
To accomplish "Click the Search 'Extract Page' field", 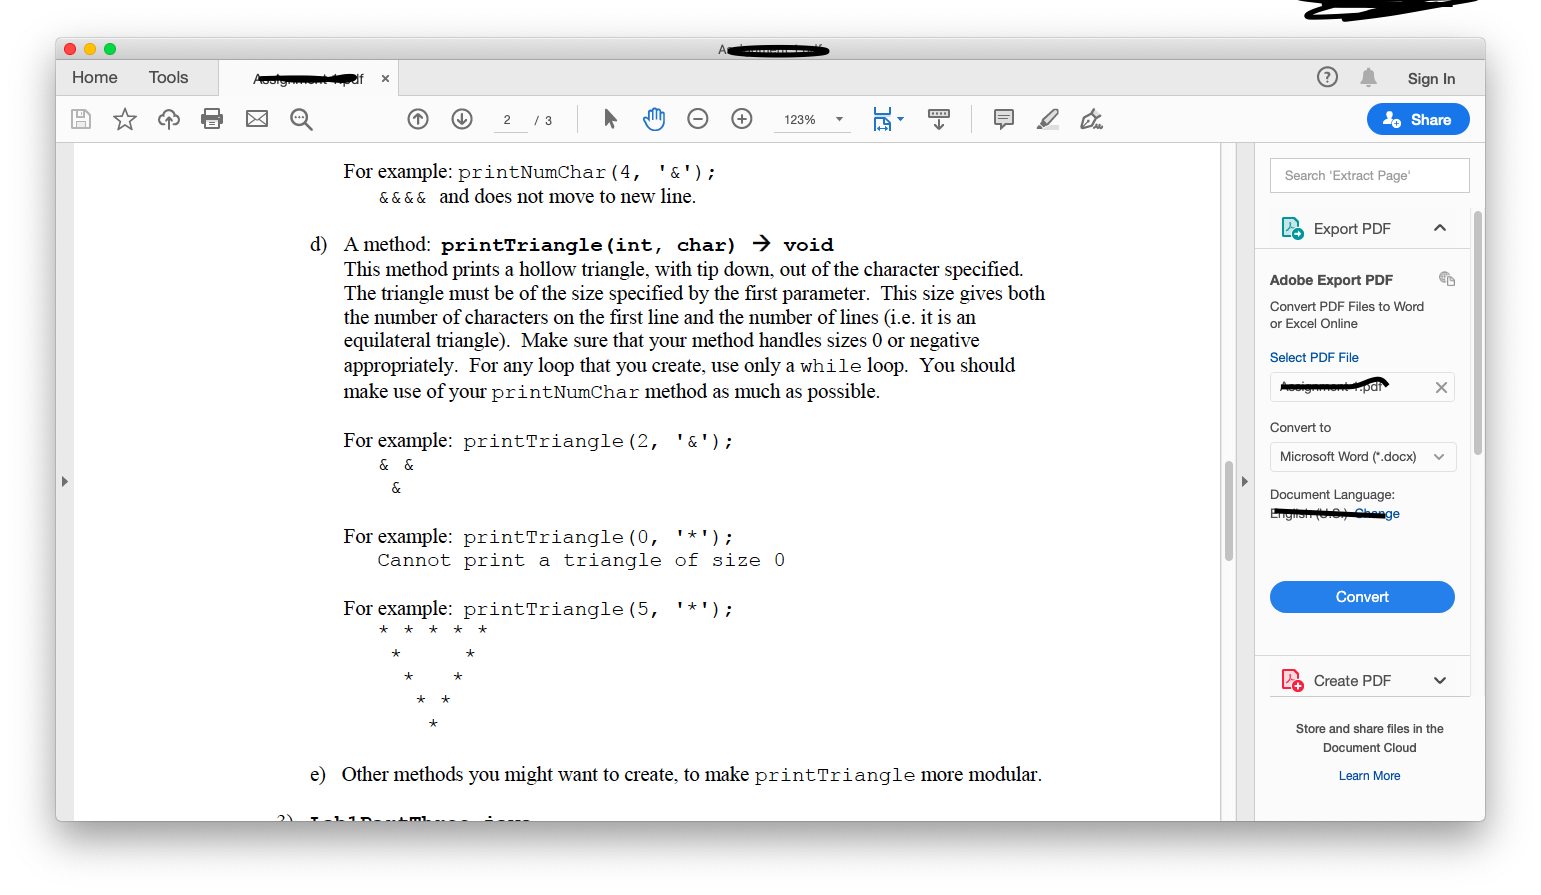I will (1369, 175).
